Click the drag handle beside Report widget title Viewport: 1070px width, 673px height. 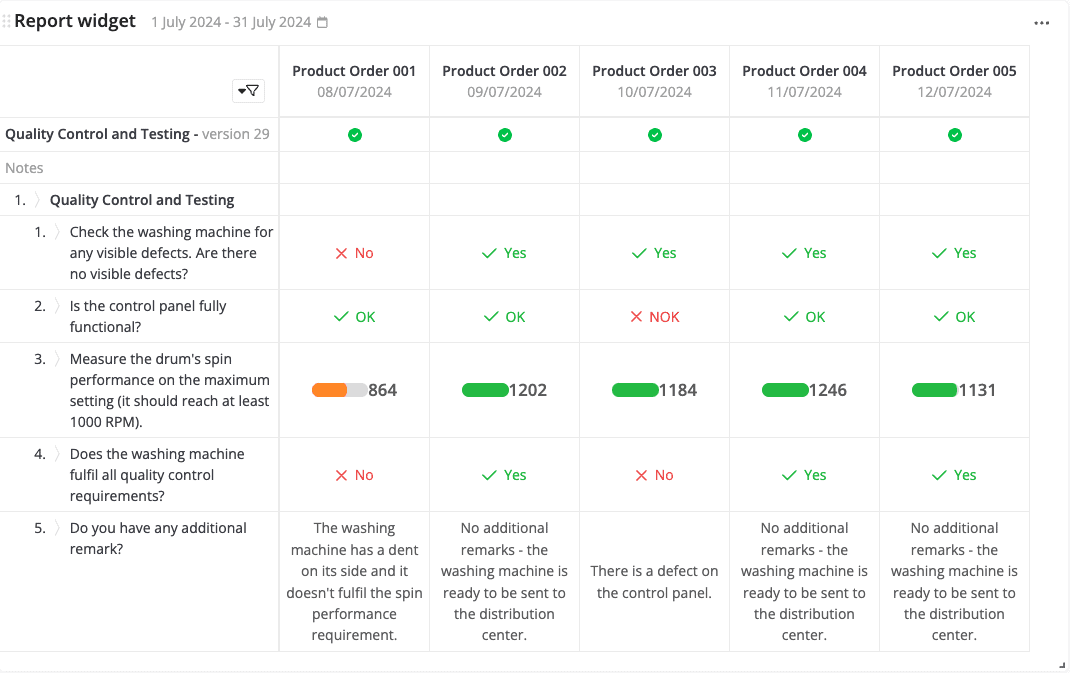point(8,20)
